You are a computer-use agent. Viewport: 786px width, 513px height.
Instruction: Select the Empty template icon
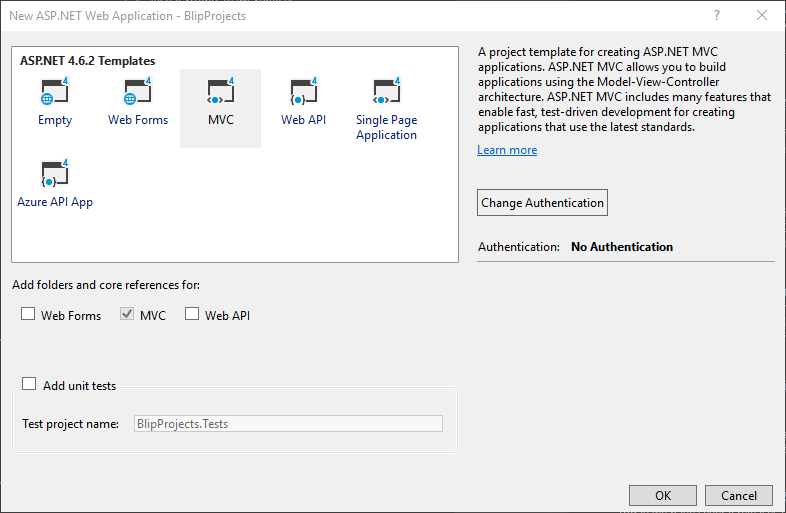pos(54,91)
